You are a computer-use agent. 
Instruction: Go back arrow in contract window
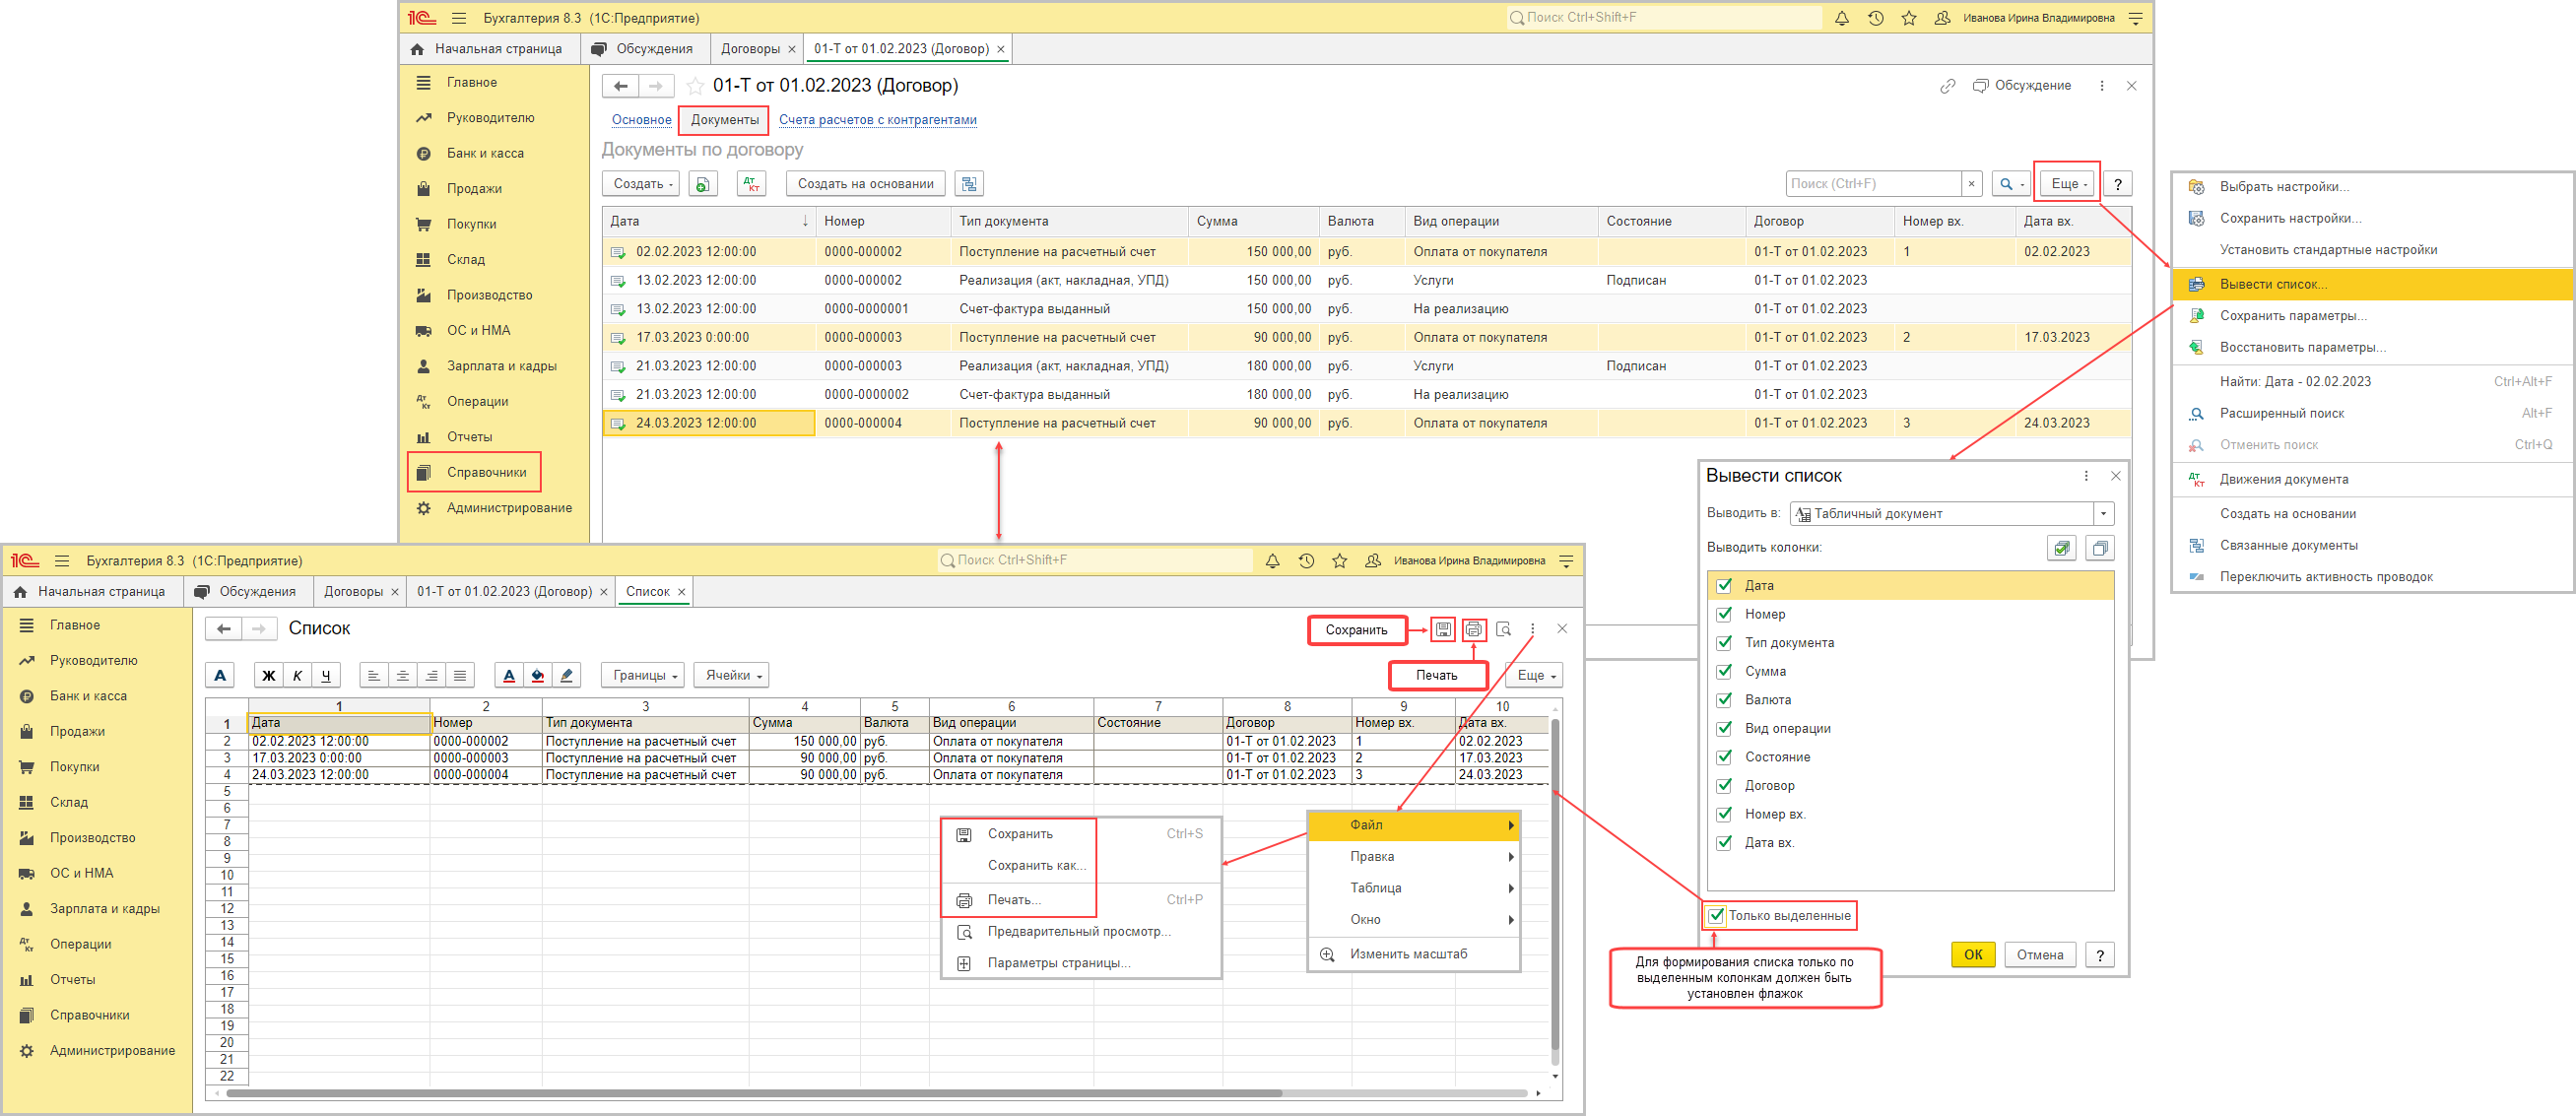pos(620,86)
